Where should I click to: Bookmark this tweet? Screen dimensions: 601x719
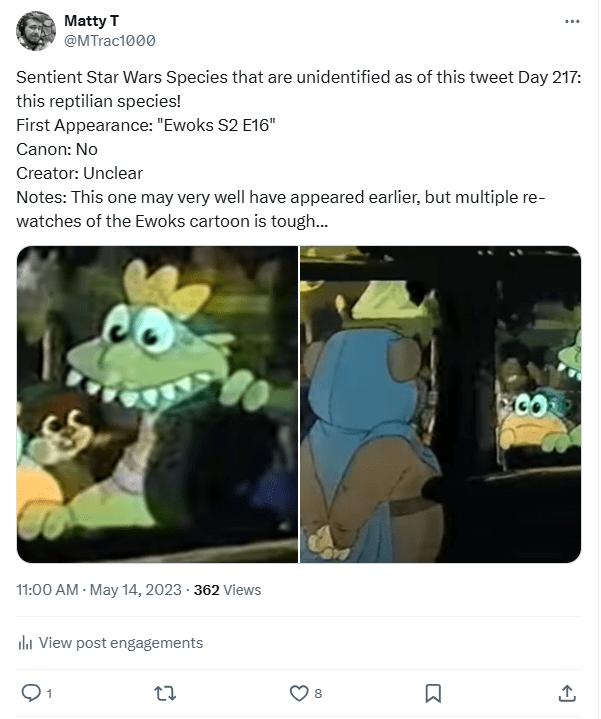click(x=433, y=692)
